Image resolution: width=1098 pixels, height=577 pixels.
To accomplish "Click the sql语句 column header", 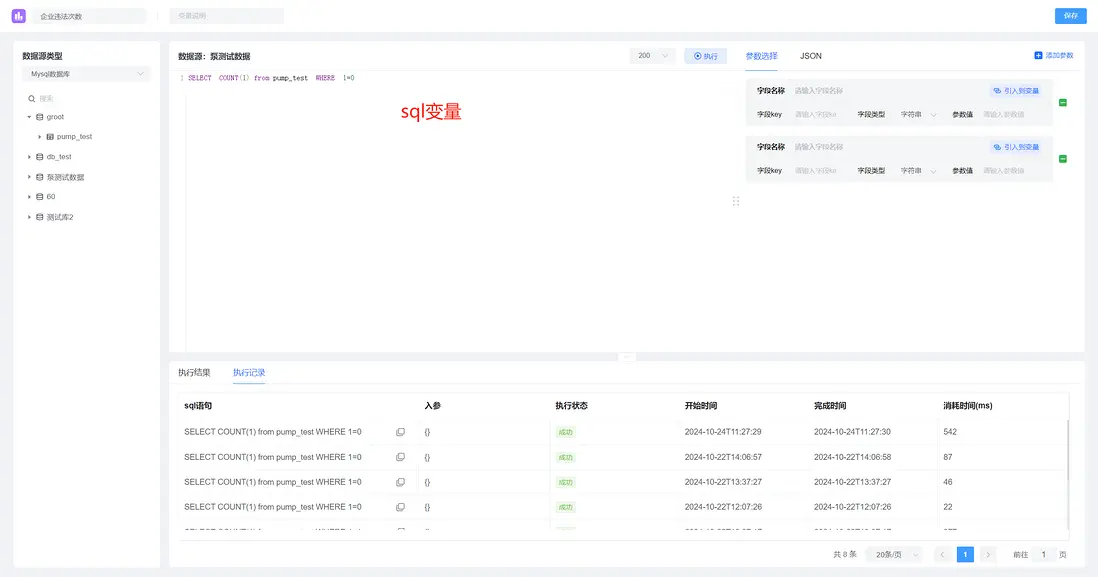I will click(x=198, y=405).
